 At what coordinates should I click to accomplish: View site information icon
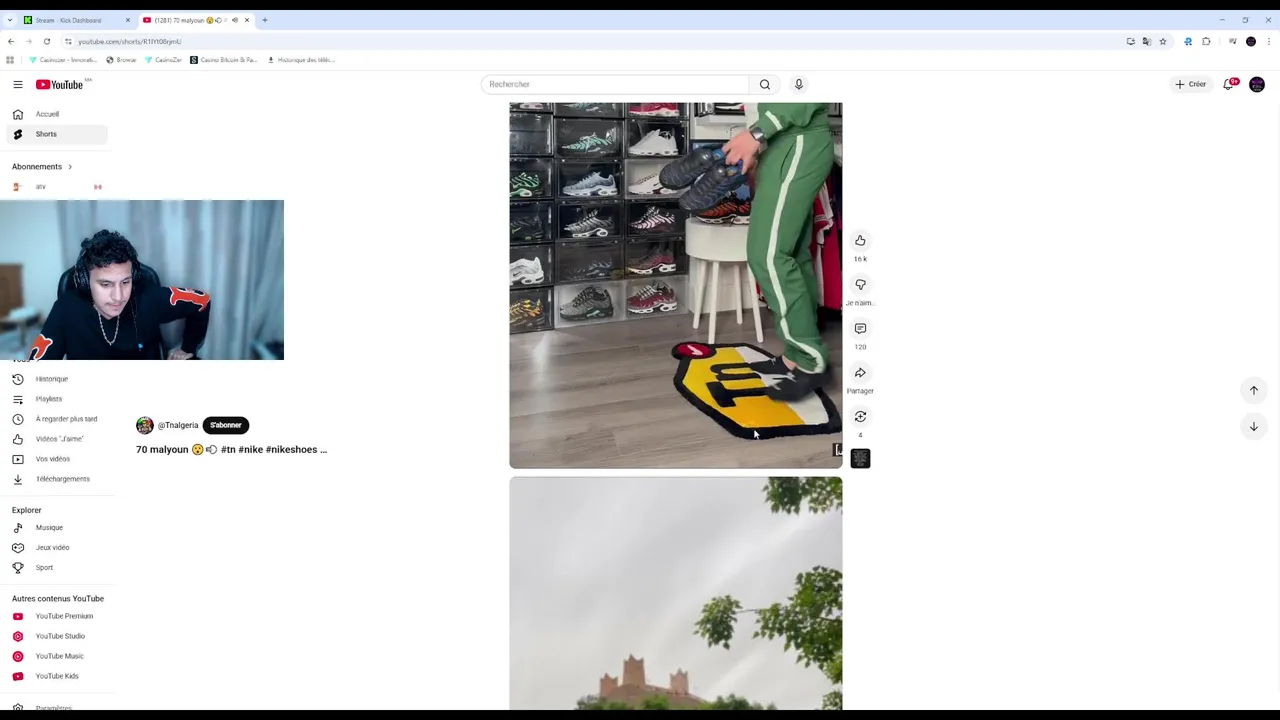click(68, 42)
